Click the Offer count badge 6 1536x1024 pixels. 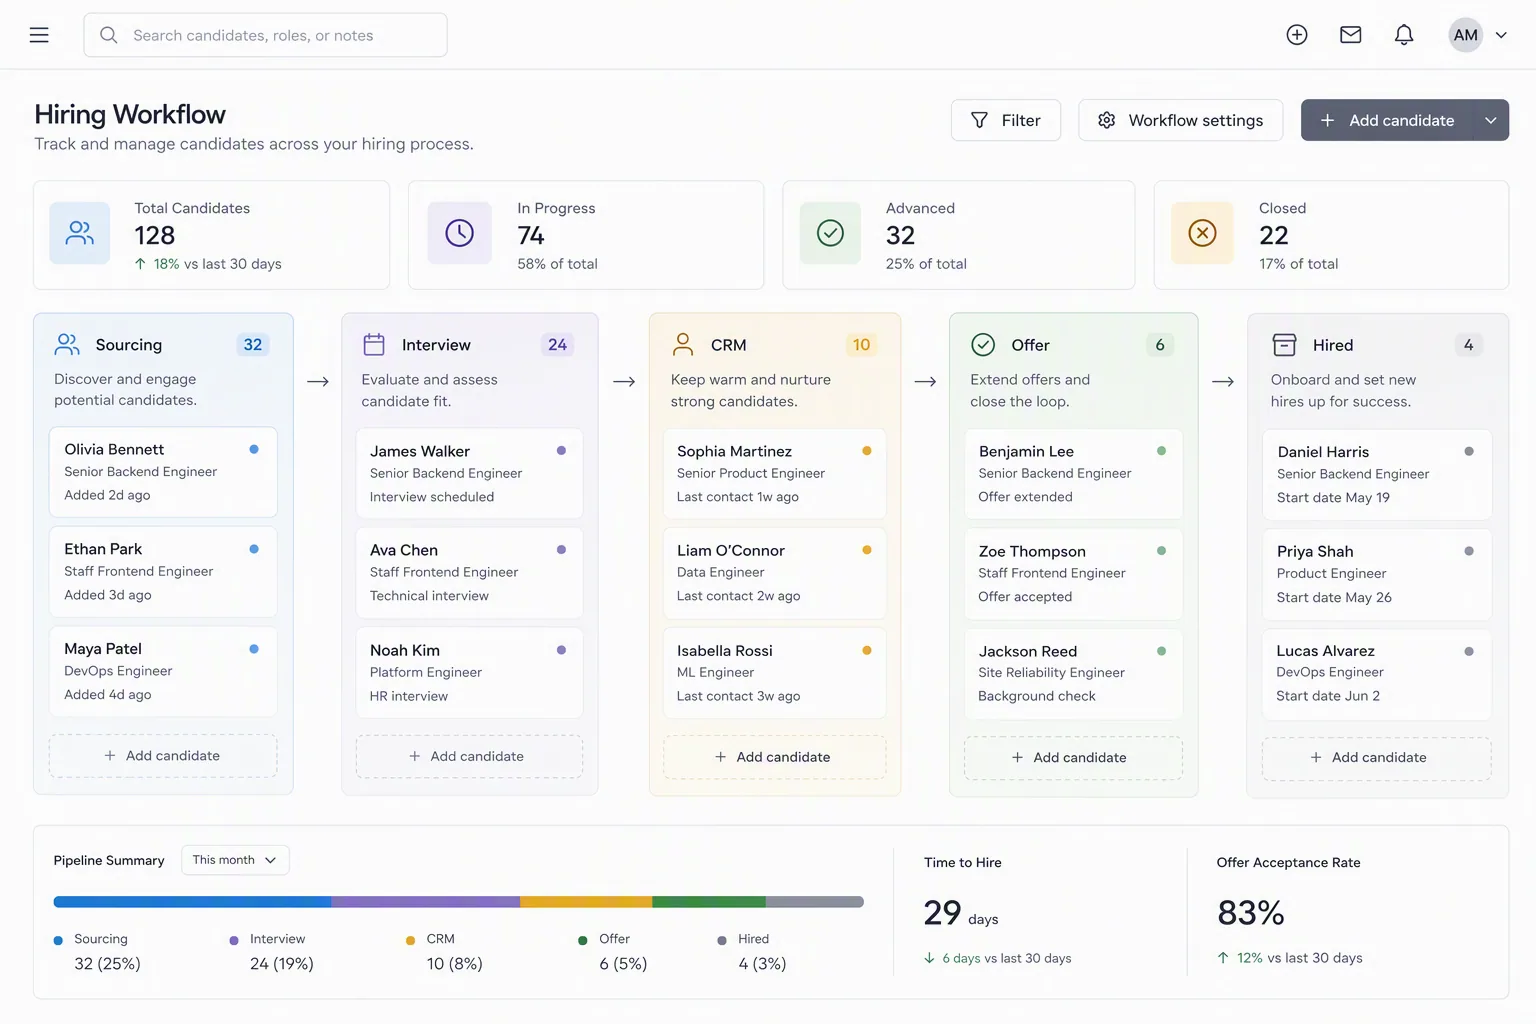[1160, 345]
